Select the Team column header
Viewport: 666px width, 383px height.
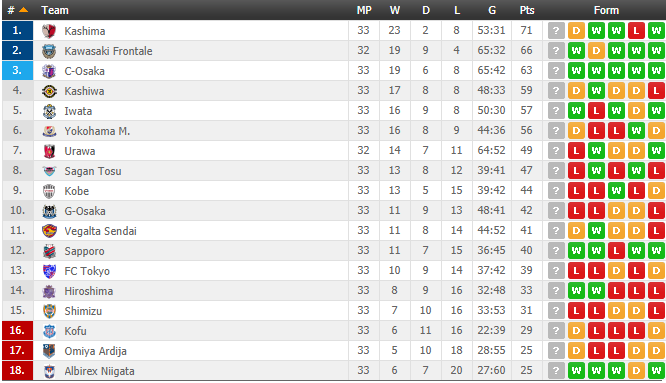(55, 10)
